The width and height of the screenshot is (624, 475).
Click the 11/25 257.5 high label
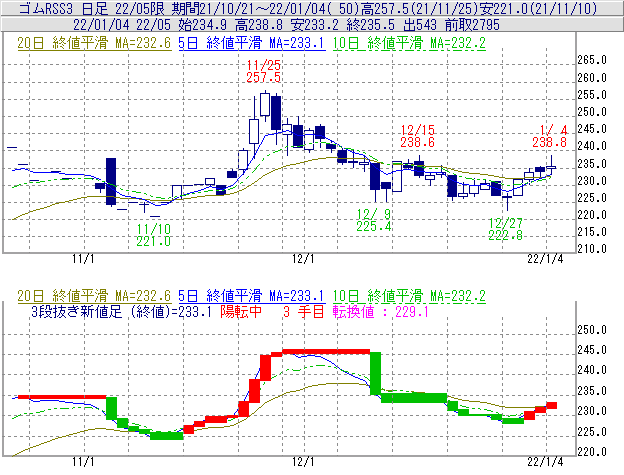[x=263, y=71]
